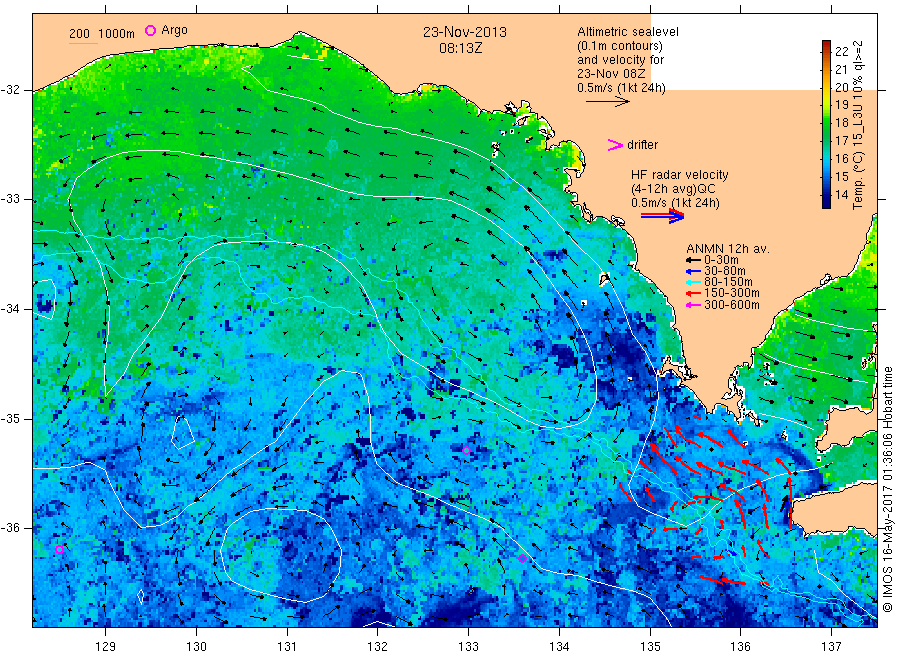Click the Argo float marker near 128.5E 36.2S
The width and height of the screenshot is (900, 660).
click(59, 549)
